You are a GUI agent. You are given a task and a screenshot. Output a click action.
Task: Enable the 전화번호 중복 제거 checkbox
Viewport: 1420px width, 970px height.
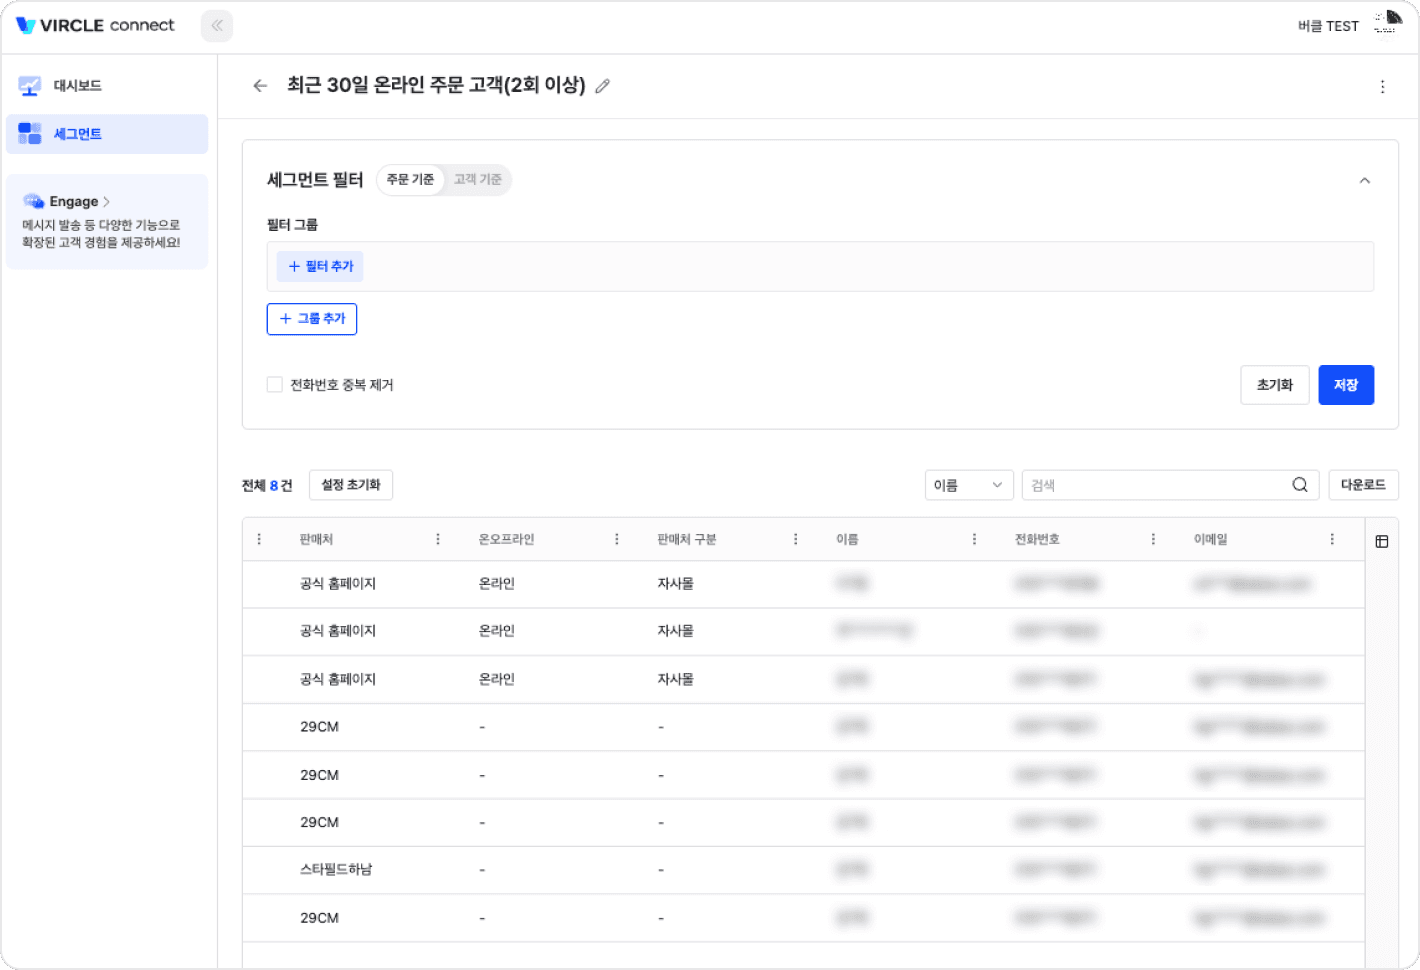click(274, 384)
